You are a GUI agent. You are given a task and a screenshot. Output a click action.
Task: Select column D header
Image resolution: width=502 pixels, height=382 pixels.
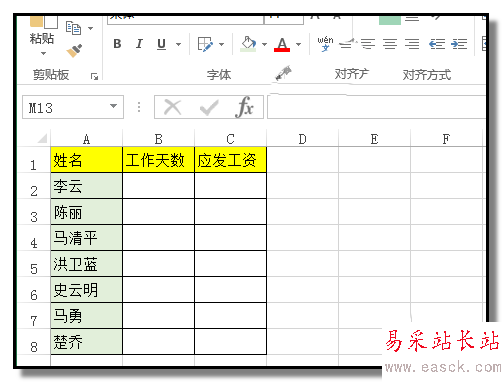click(x=302, y=139)
